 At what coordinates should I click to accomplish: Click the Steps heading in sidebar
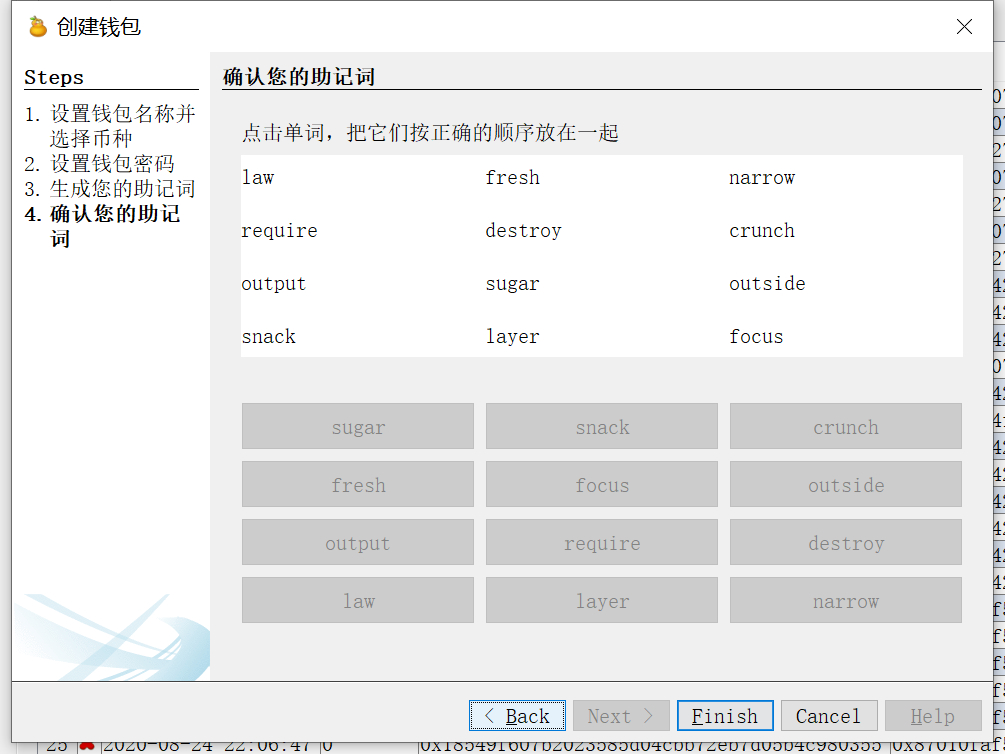(54, 78)
